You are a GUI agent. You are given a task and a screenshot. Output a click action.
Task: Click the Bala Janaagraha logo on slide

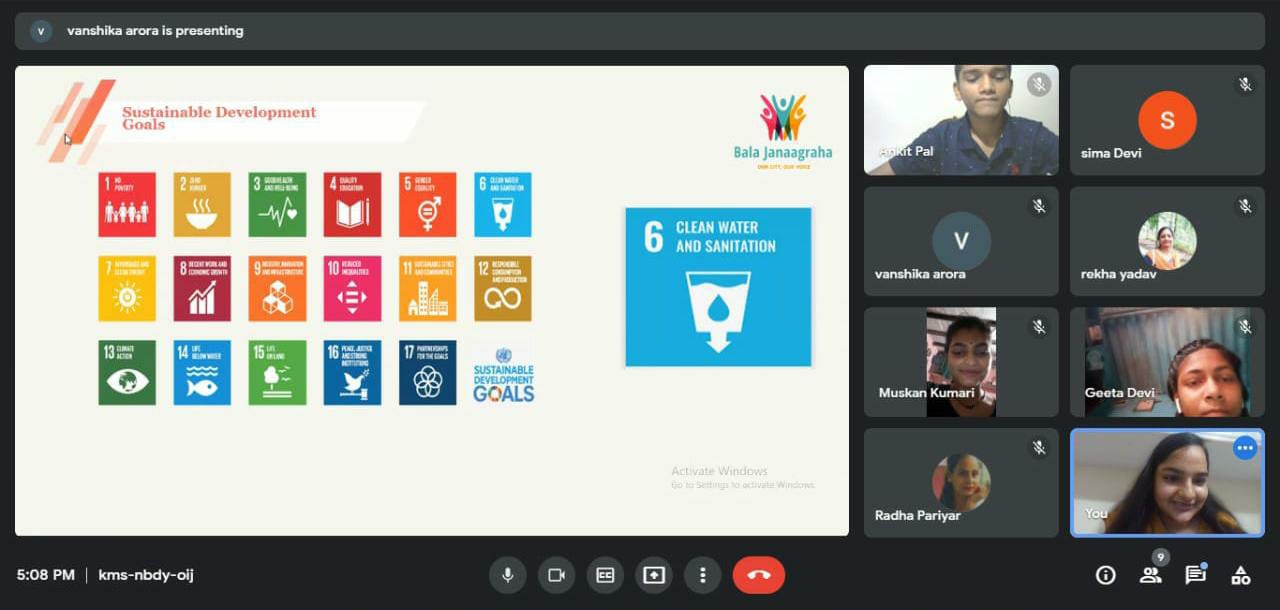coord(782,130)
